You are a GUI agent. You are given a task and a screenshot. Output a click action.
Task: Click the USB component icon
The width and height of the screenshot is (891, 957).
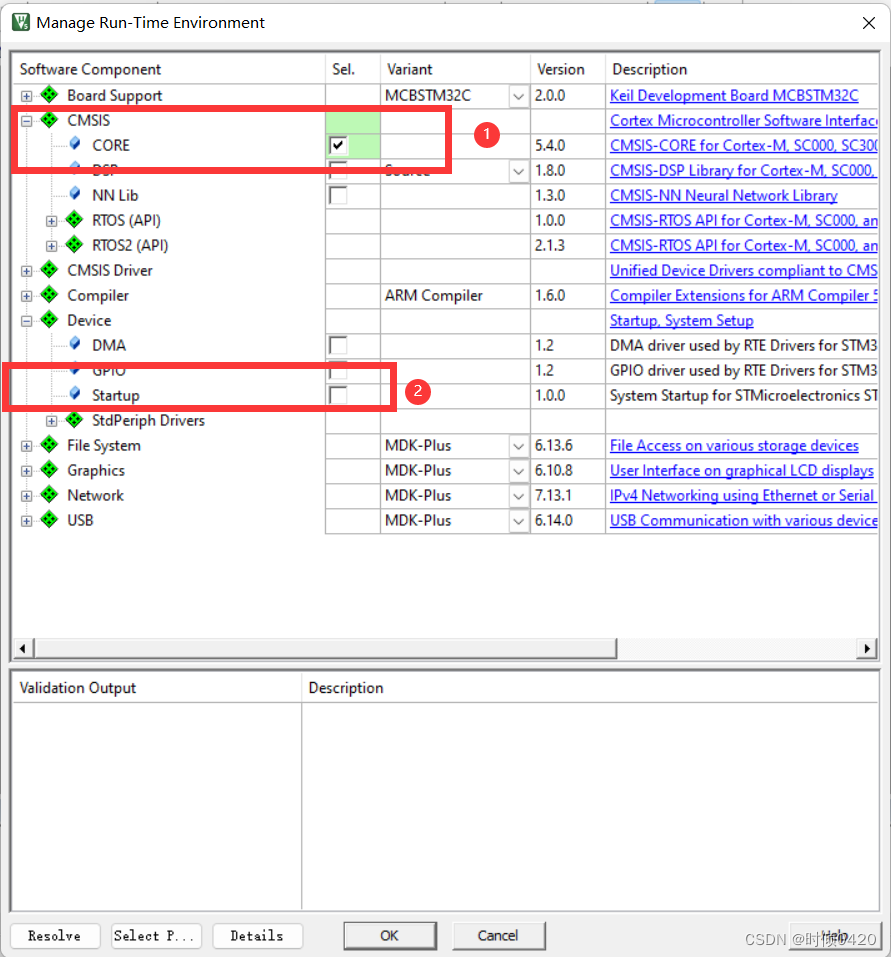(49, 519)
